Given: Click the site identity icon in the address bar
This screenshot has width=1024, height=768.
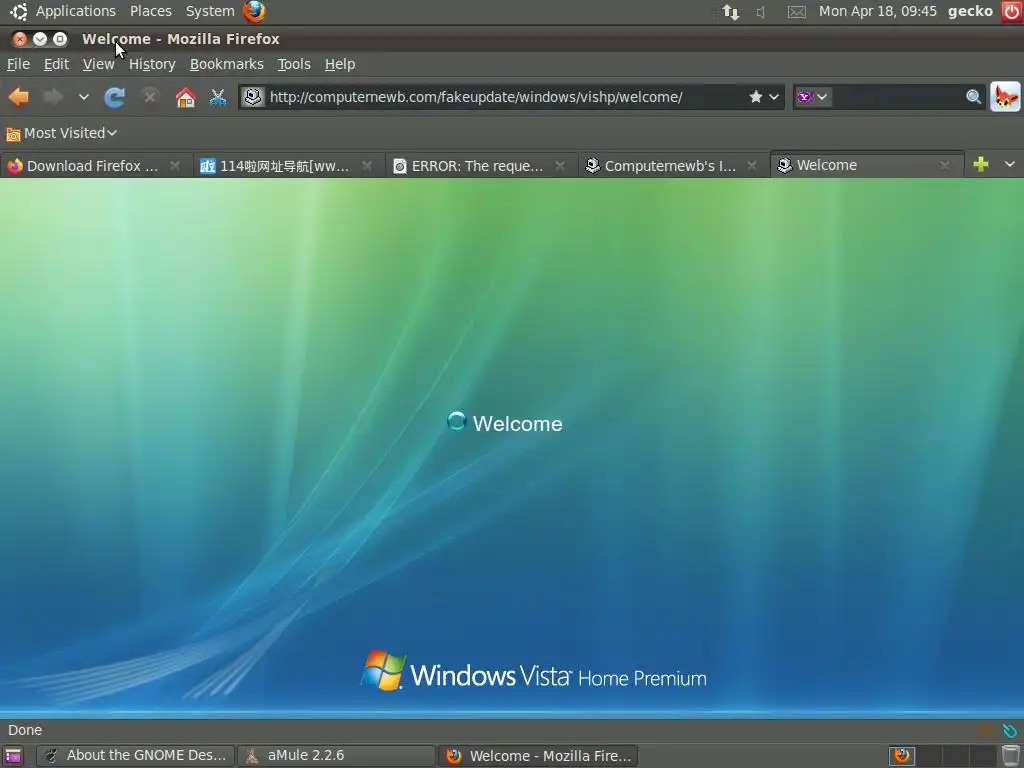Looking at the screenshot, I should point(252,97).
